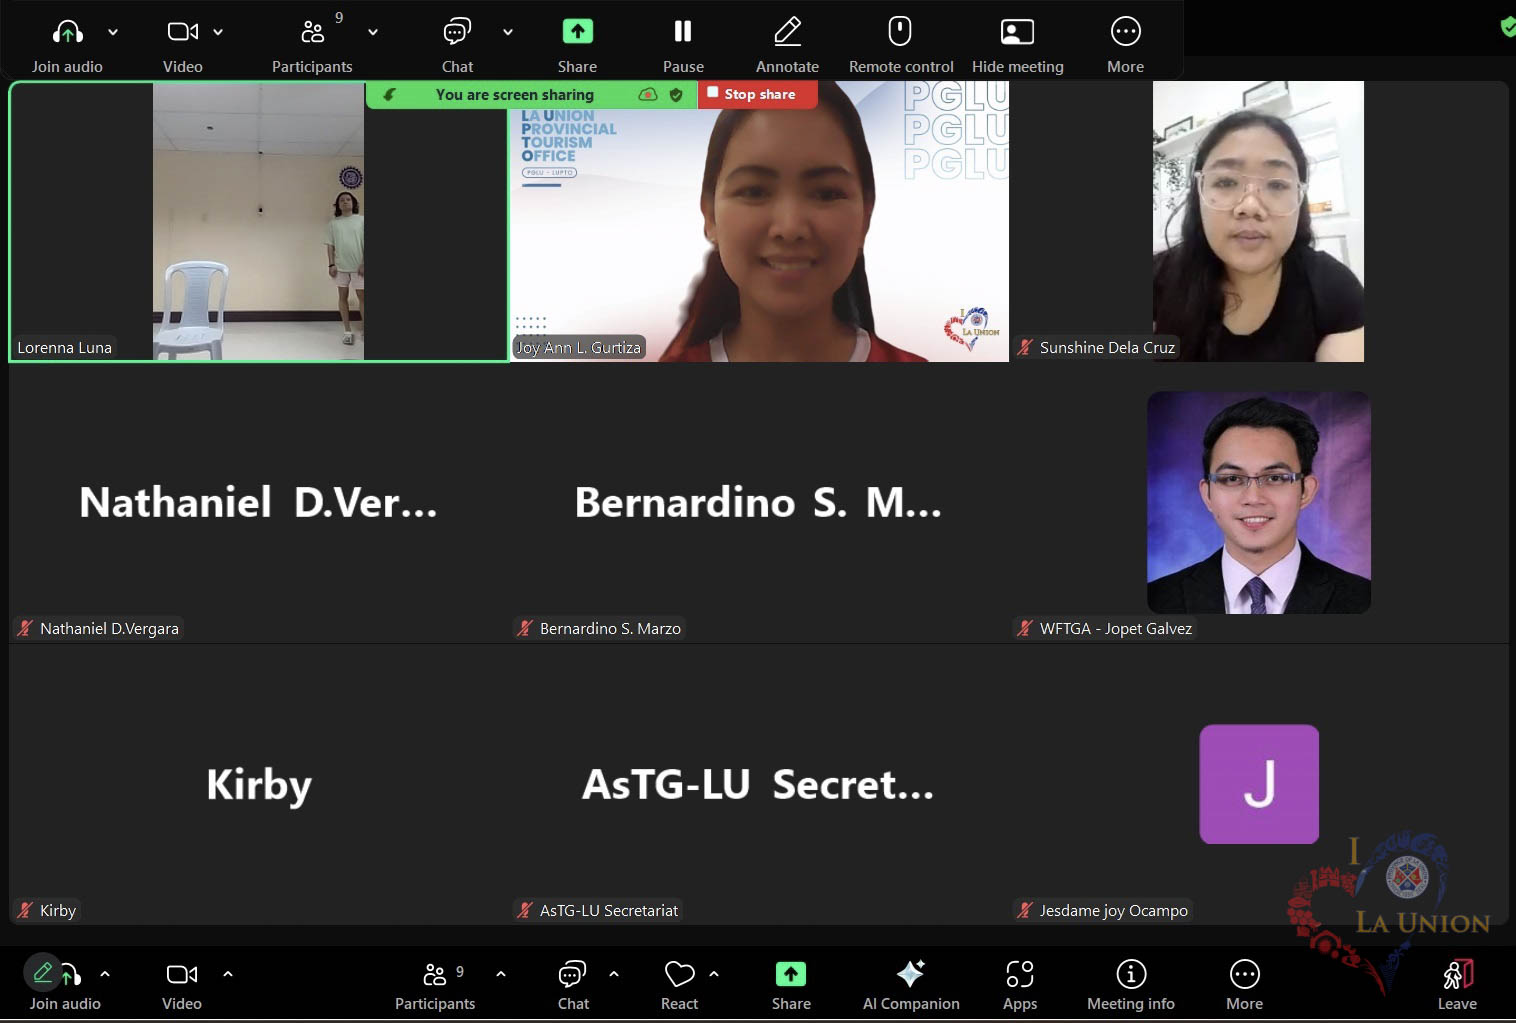Click the green security shield at the top right
The image size is (1516, 1023).
coord(1508,27)
